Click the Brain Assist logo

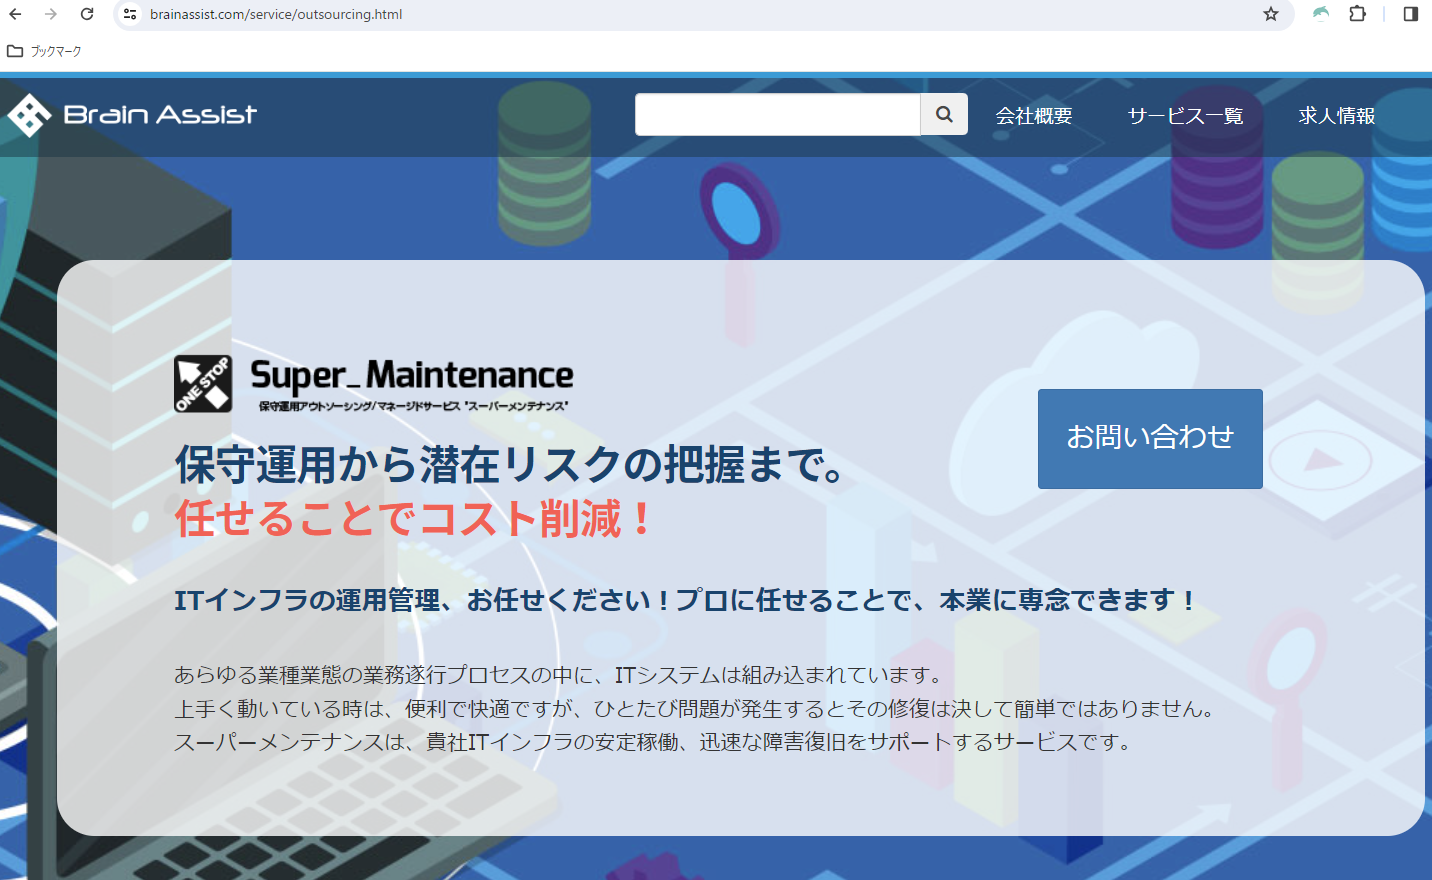[x=132, y=115]
